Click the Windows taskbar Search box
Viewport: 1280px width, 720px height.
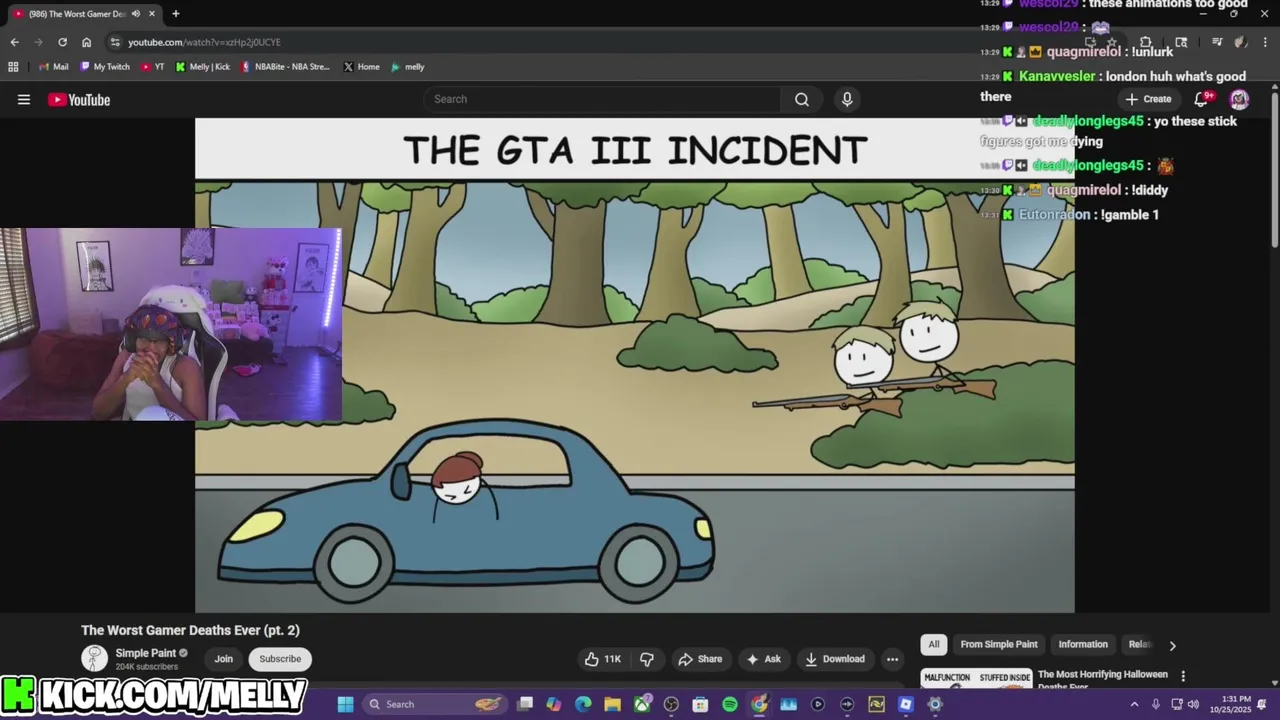[x=434, y=704]
